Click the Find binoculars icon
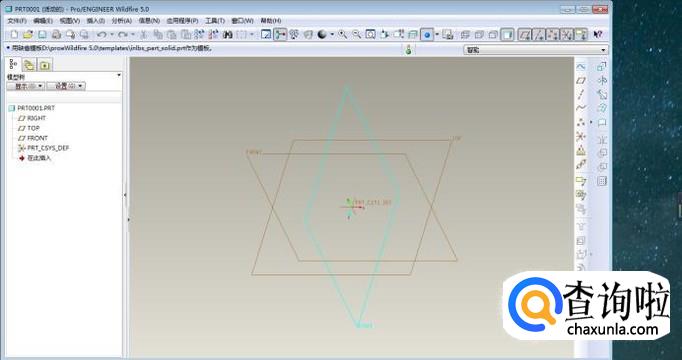682x360 pixels. tap(227, 34)
